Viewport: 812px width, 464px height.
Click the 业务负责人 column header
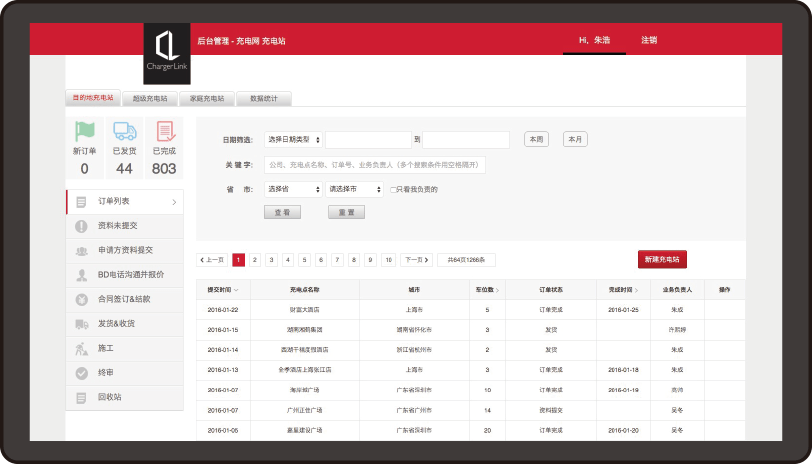coord(677,290)
